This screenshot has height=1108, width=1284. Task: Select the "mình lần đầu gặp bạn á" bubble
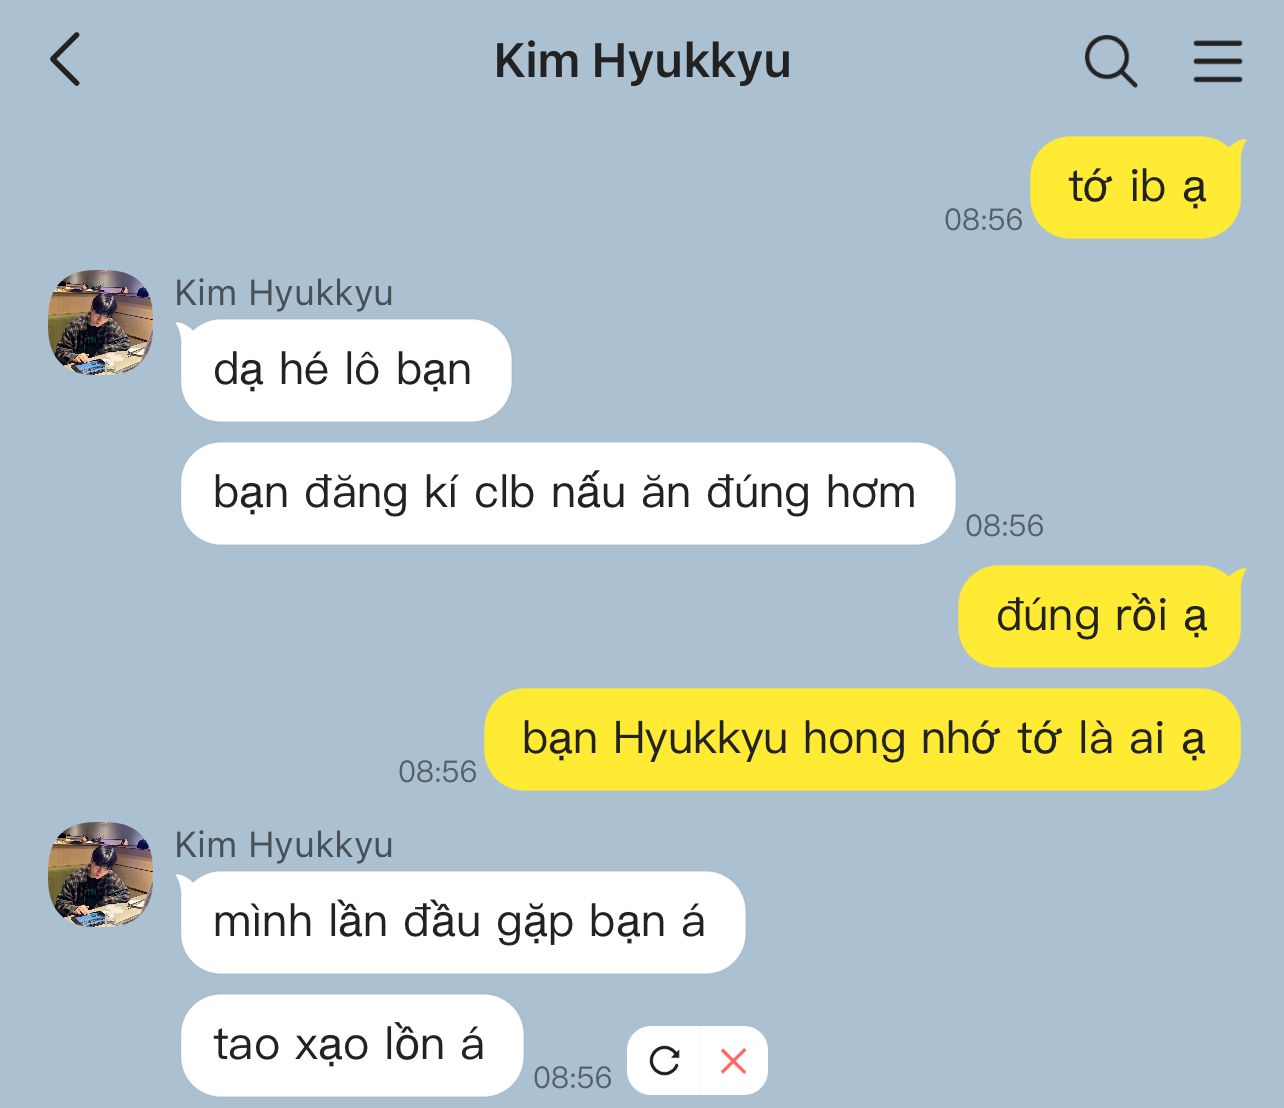click(462, 922)
